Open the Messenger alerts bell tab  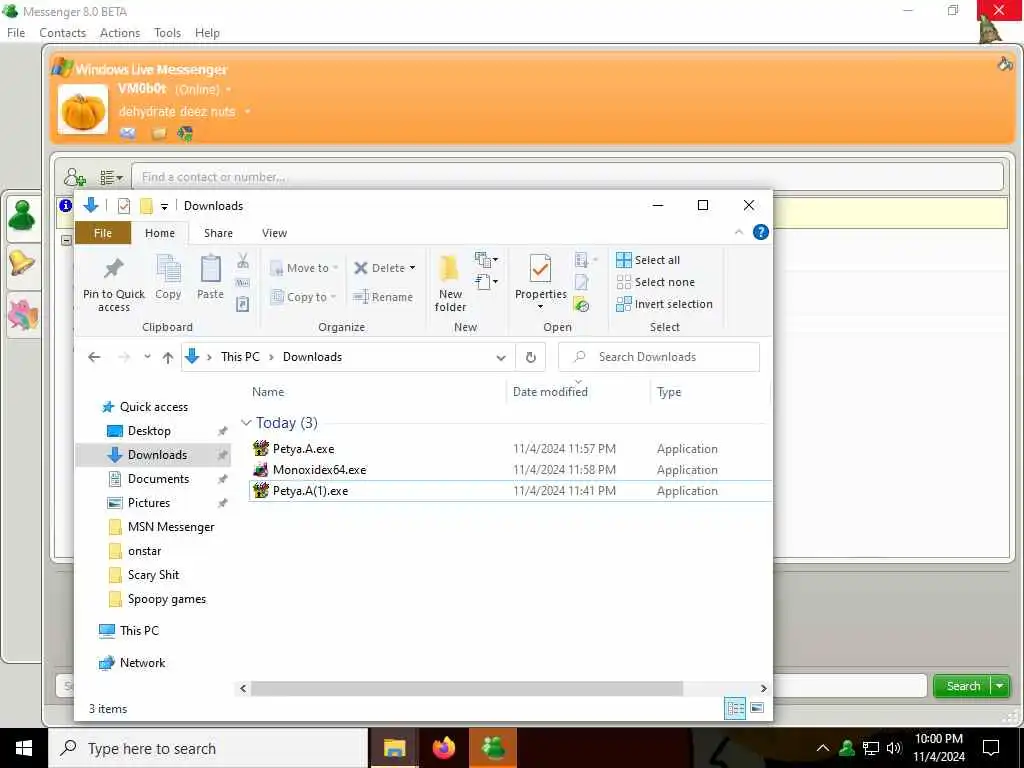tap(22, 264)
